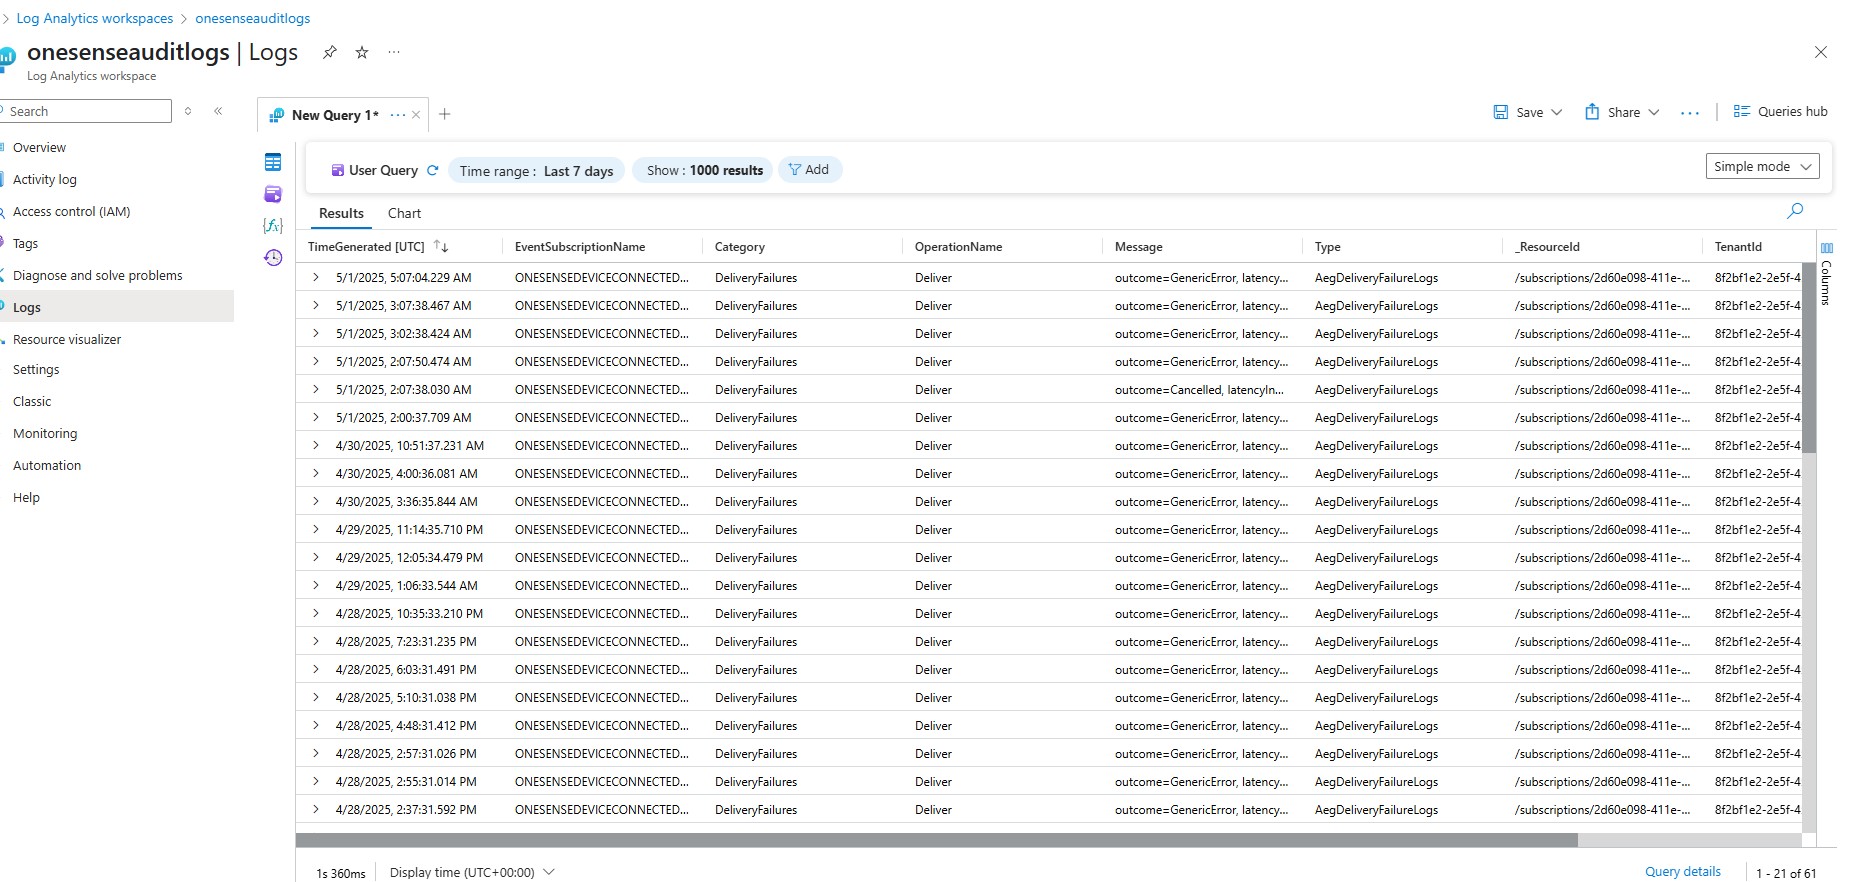Click the EventSubscriptionName column header
Image resolution: width=1856 pixels, height=882 pixels.
point(580,246)
